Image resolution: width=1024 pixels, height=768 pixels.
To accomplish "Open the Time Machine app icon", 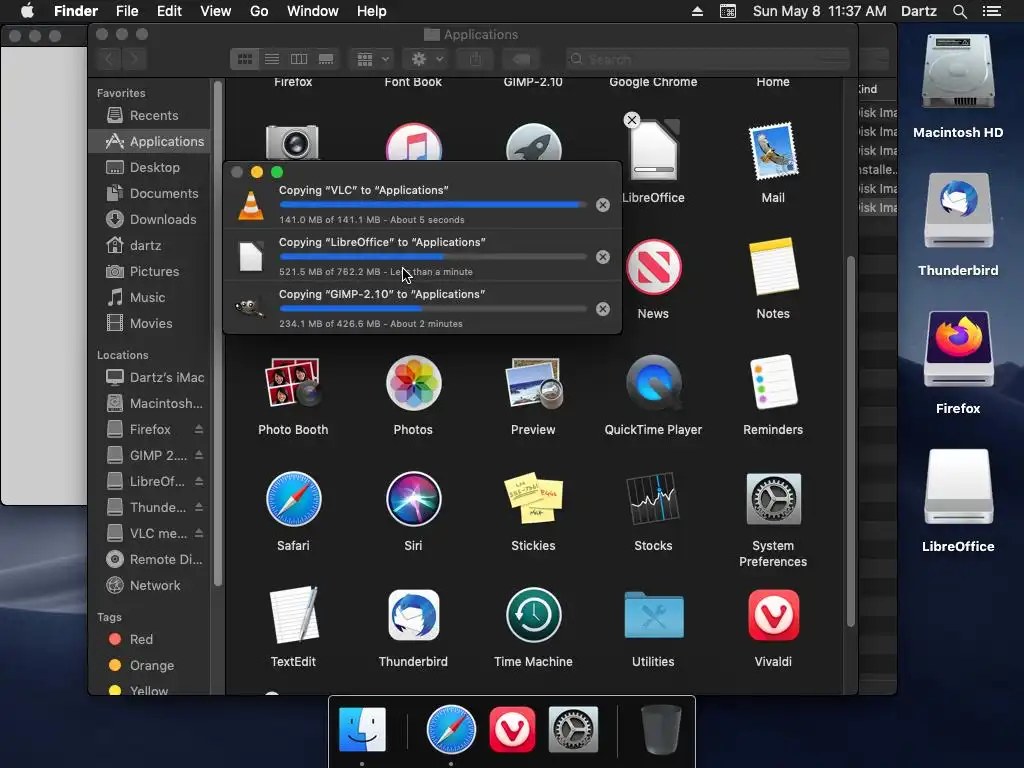I will [534, 615].
